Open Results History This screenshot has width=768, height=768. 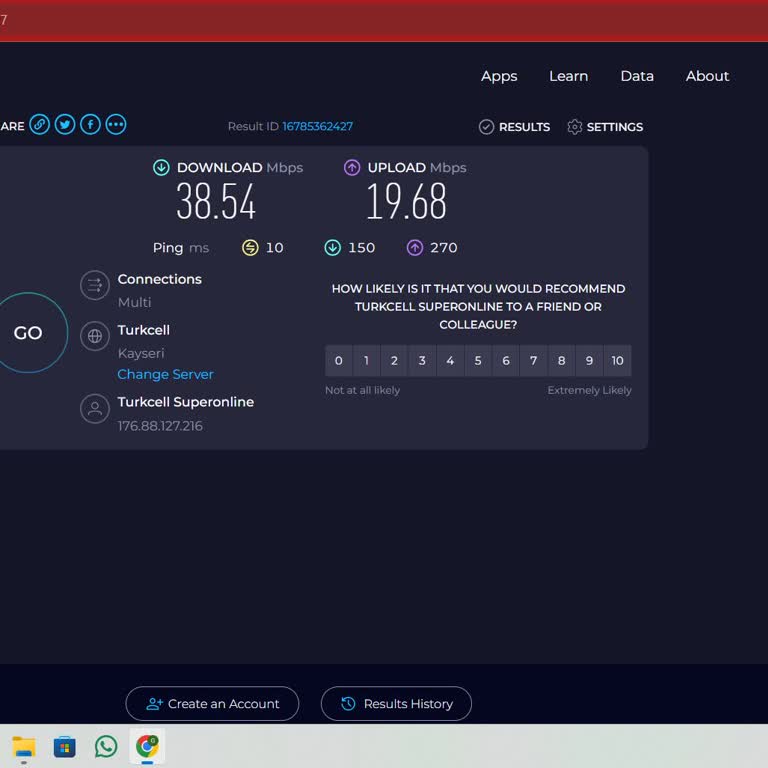[396, 704]
